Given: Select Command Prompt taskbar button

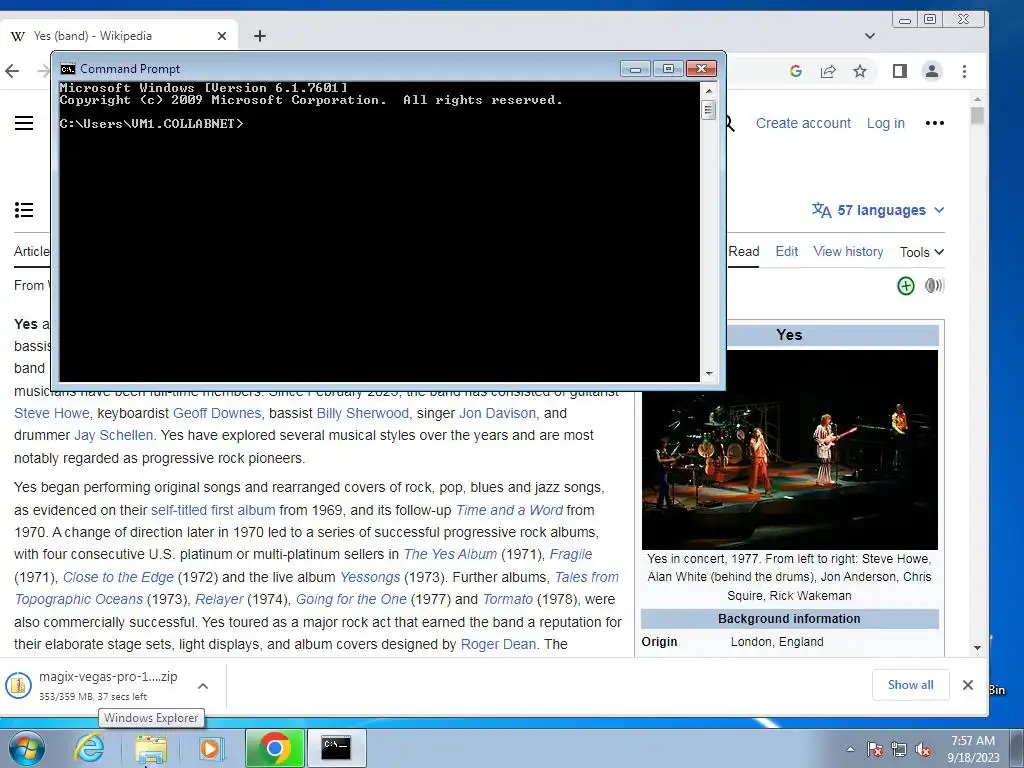Looking at the screenshot, I should click(336, 748).
